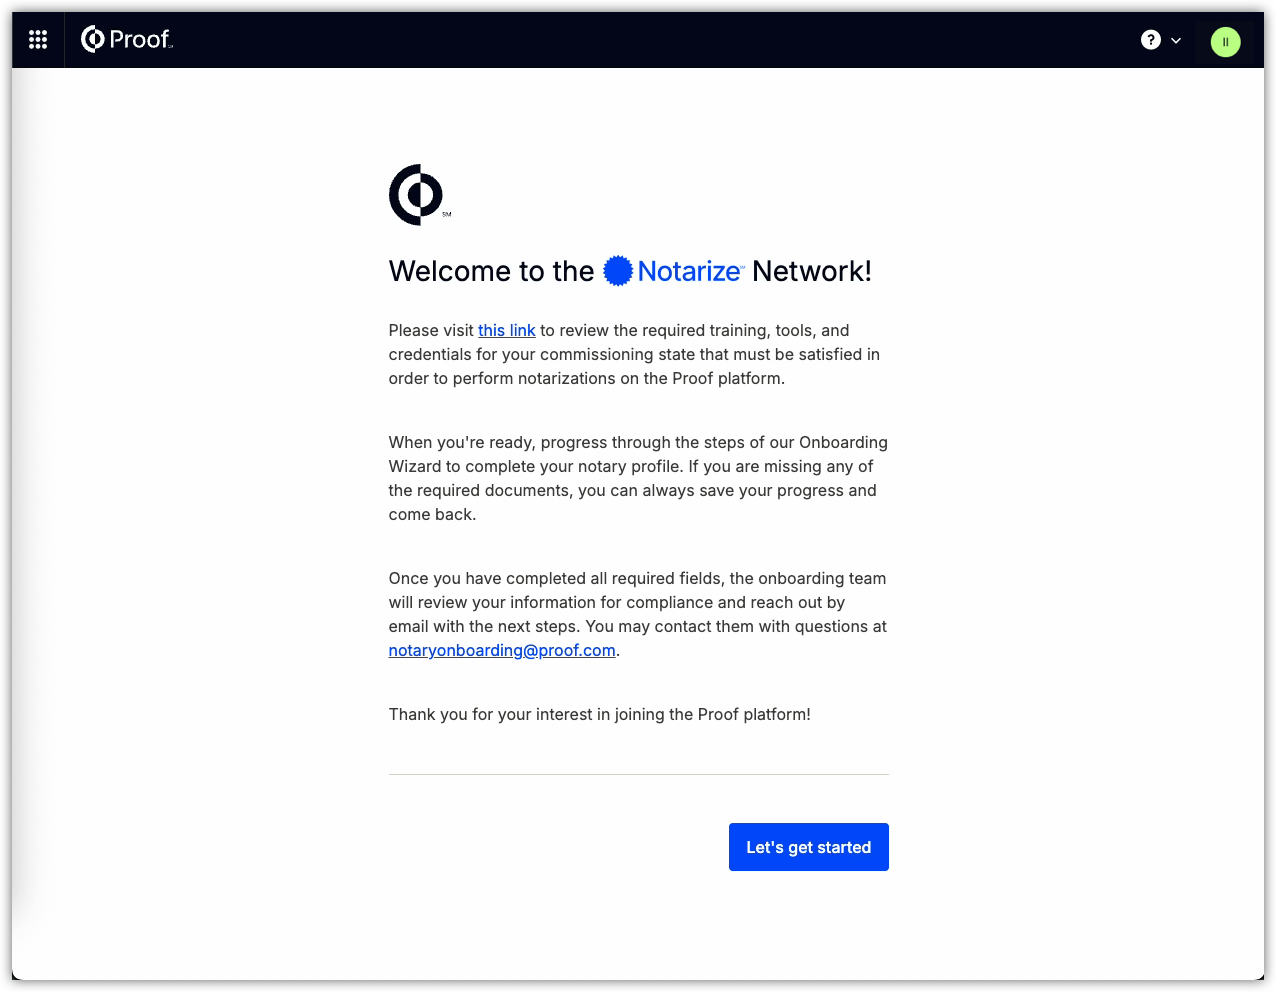Click the 'Notarize' brand text in heading
Screen dimensions: 1276x992
point(691,271)
